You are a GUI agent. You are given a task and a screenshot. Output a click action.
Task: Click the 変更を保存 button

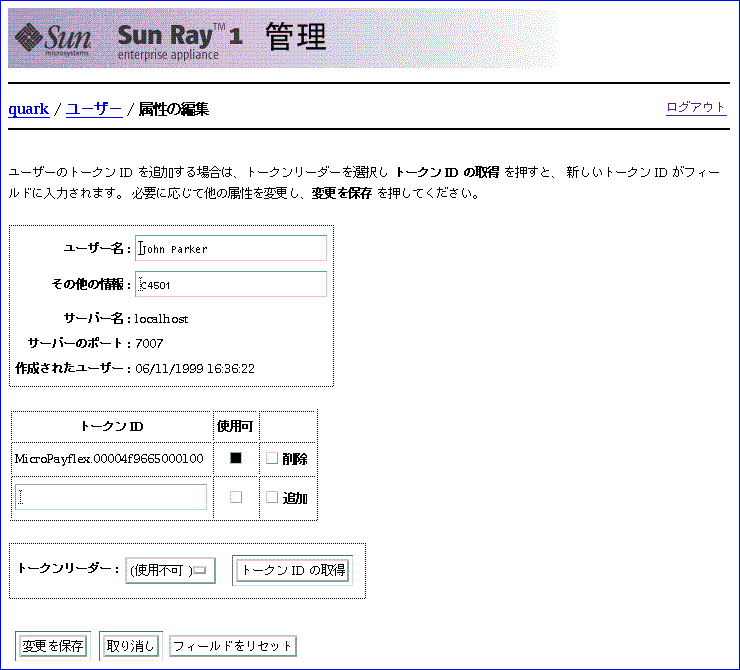(53, 646)
